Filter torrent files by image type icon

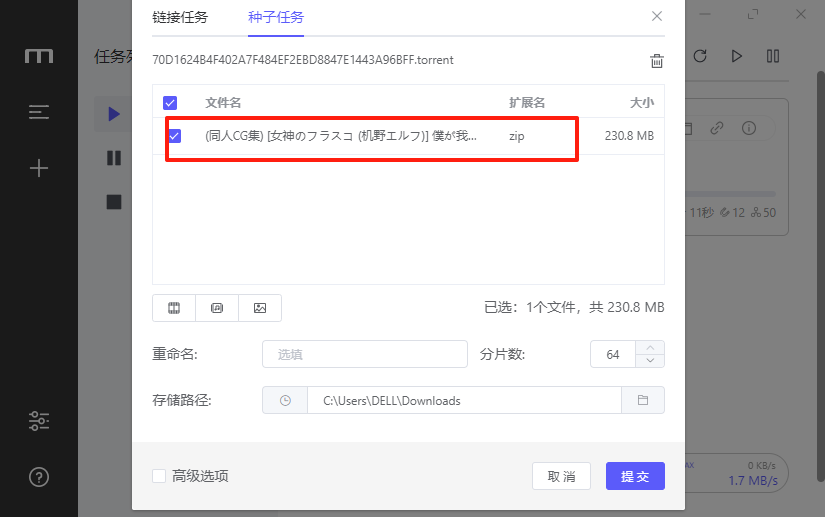pyautogui.click(x=260, y=308)
